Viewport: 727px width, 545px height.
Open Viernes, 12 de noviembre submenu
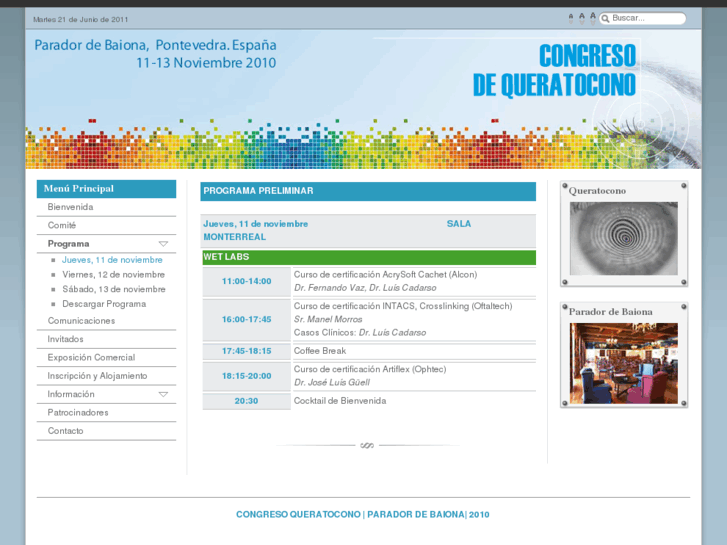point(114,275)
